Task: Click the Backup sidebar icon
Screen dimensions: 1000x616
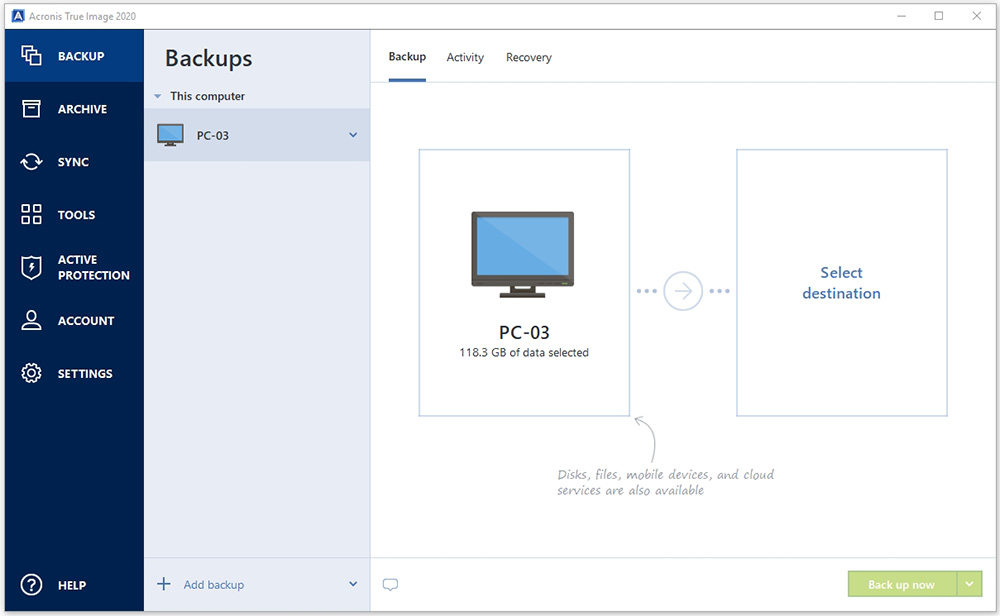Action: [x=31, y=55]
